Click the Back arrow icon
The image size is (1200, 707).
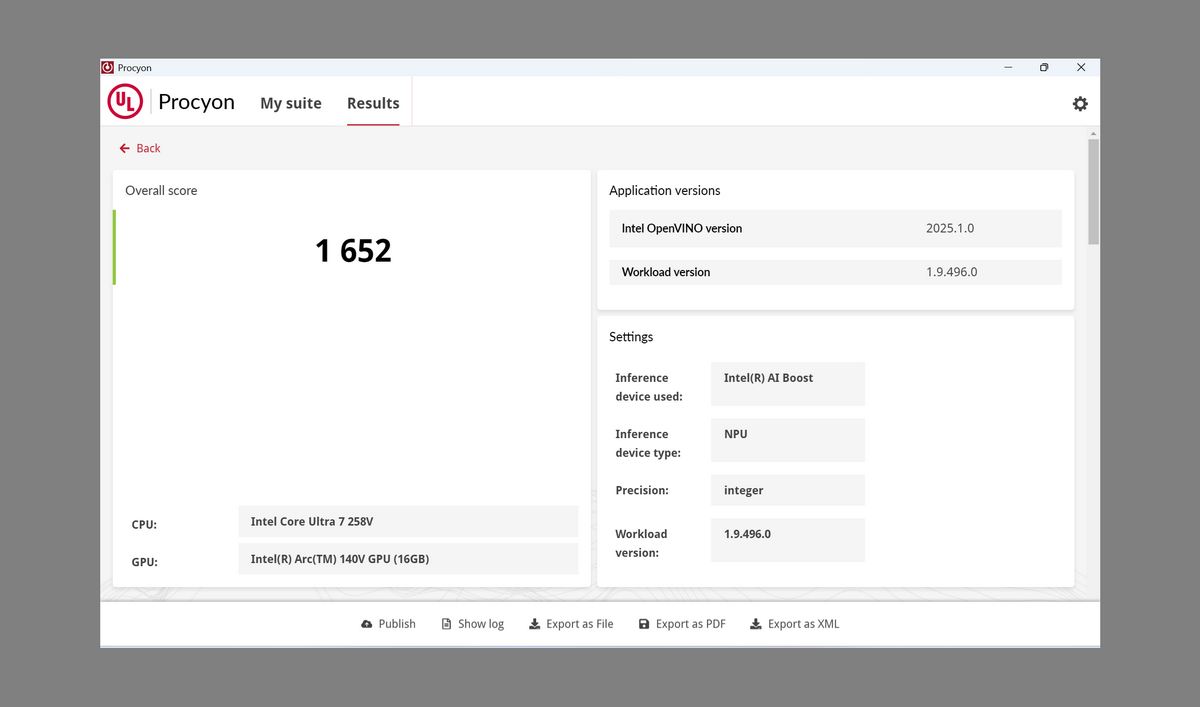[125, 148]
